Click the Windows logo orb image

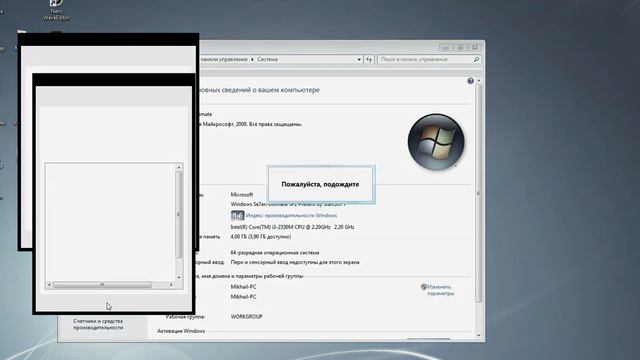click(x=436, y=141)
